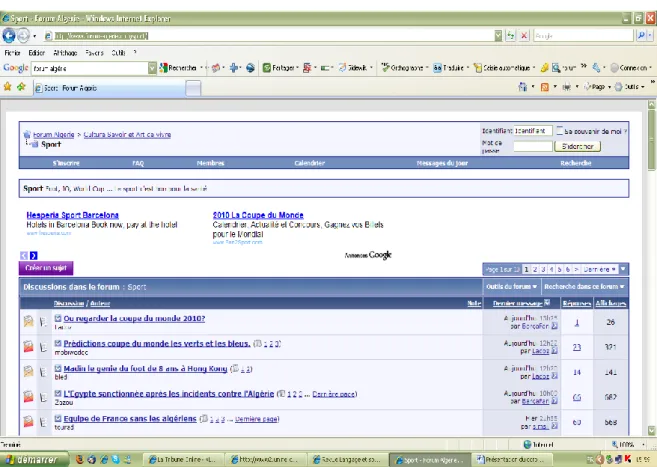Open the Dernière page pagination link

pos(599,269)
